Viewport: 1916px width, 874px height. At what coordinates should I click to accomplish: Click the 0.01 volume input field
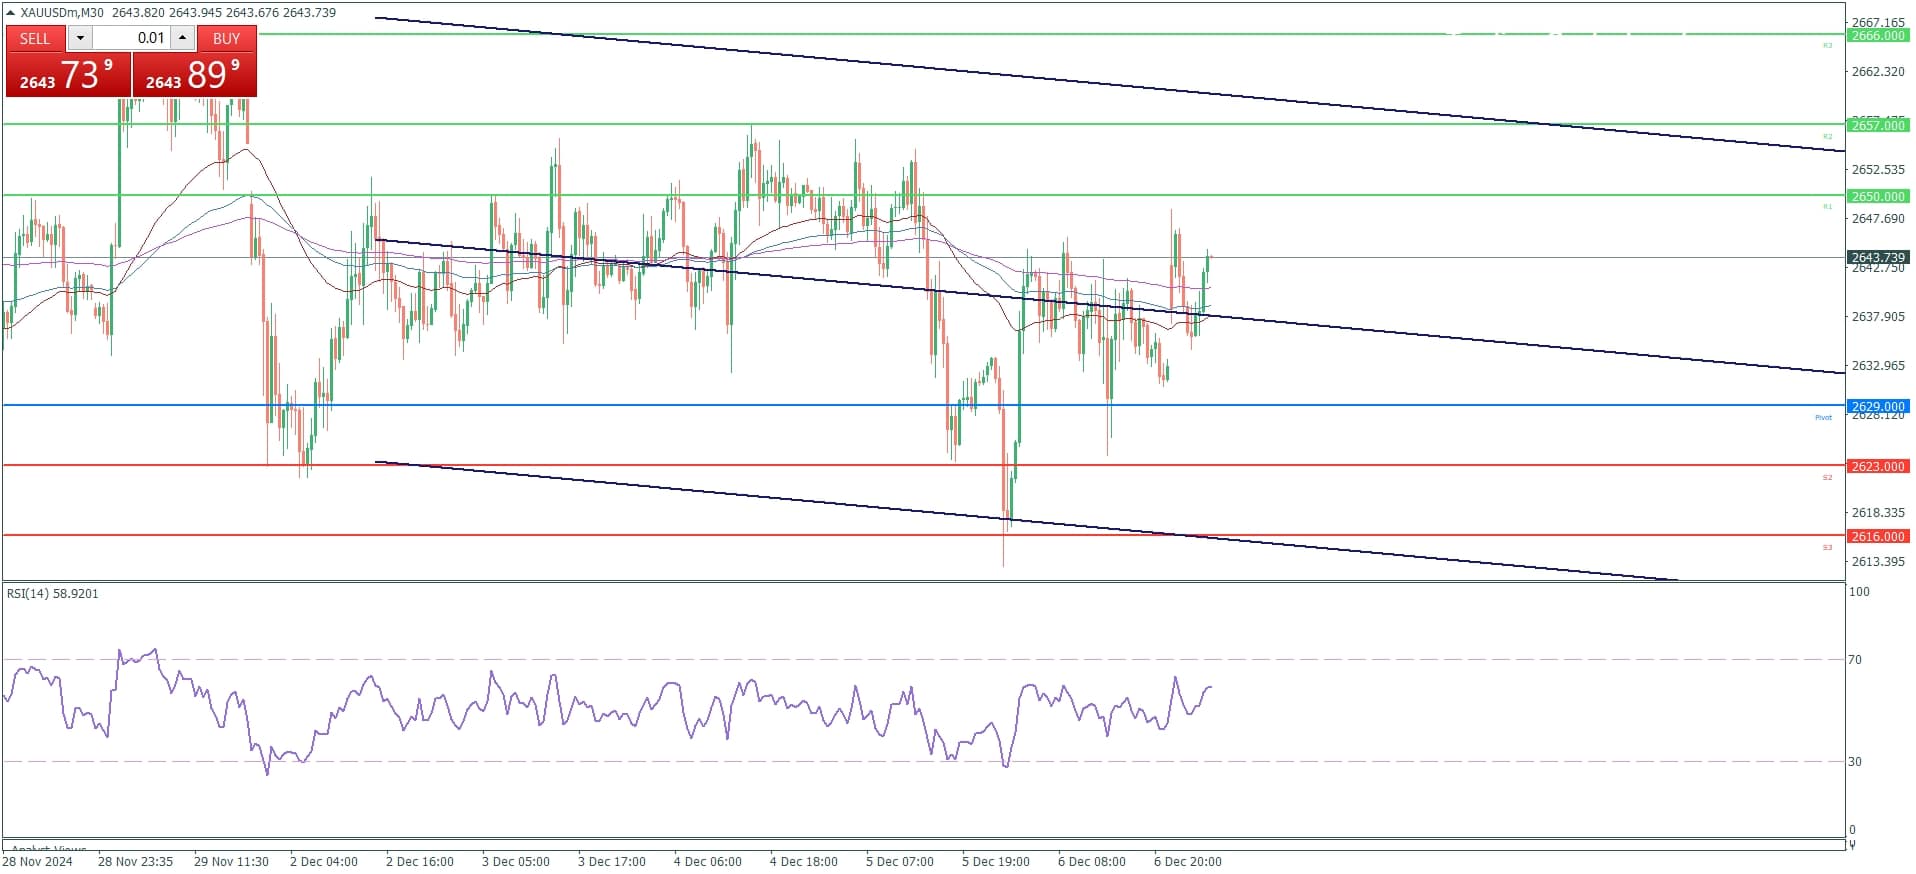pos(132,38)
